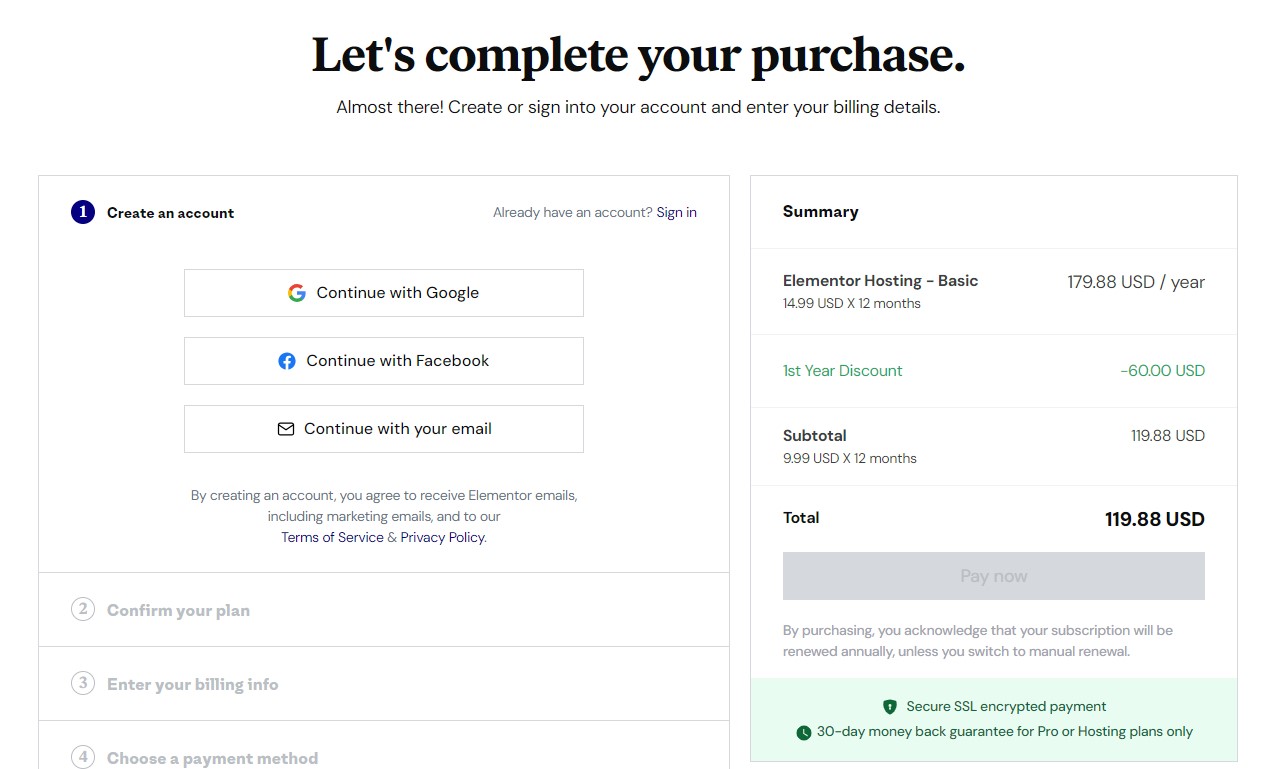
Task: Click the money back guarantee clock icon
Action: pyautogui.click(x=804, y=732)
